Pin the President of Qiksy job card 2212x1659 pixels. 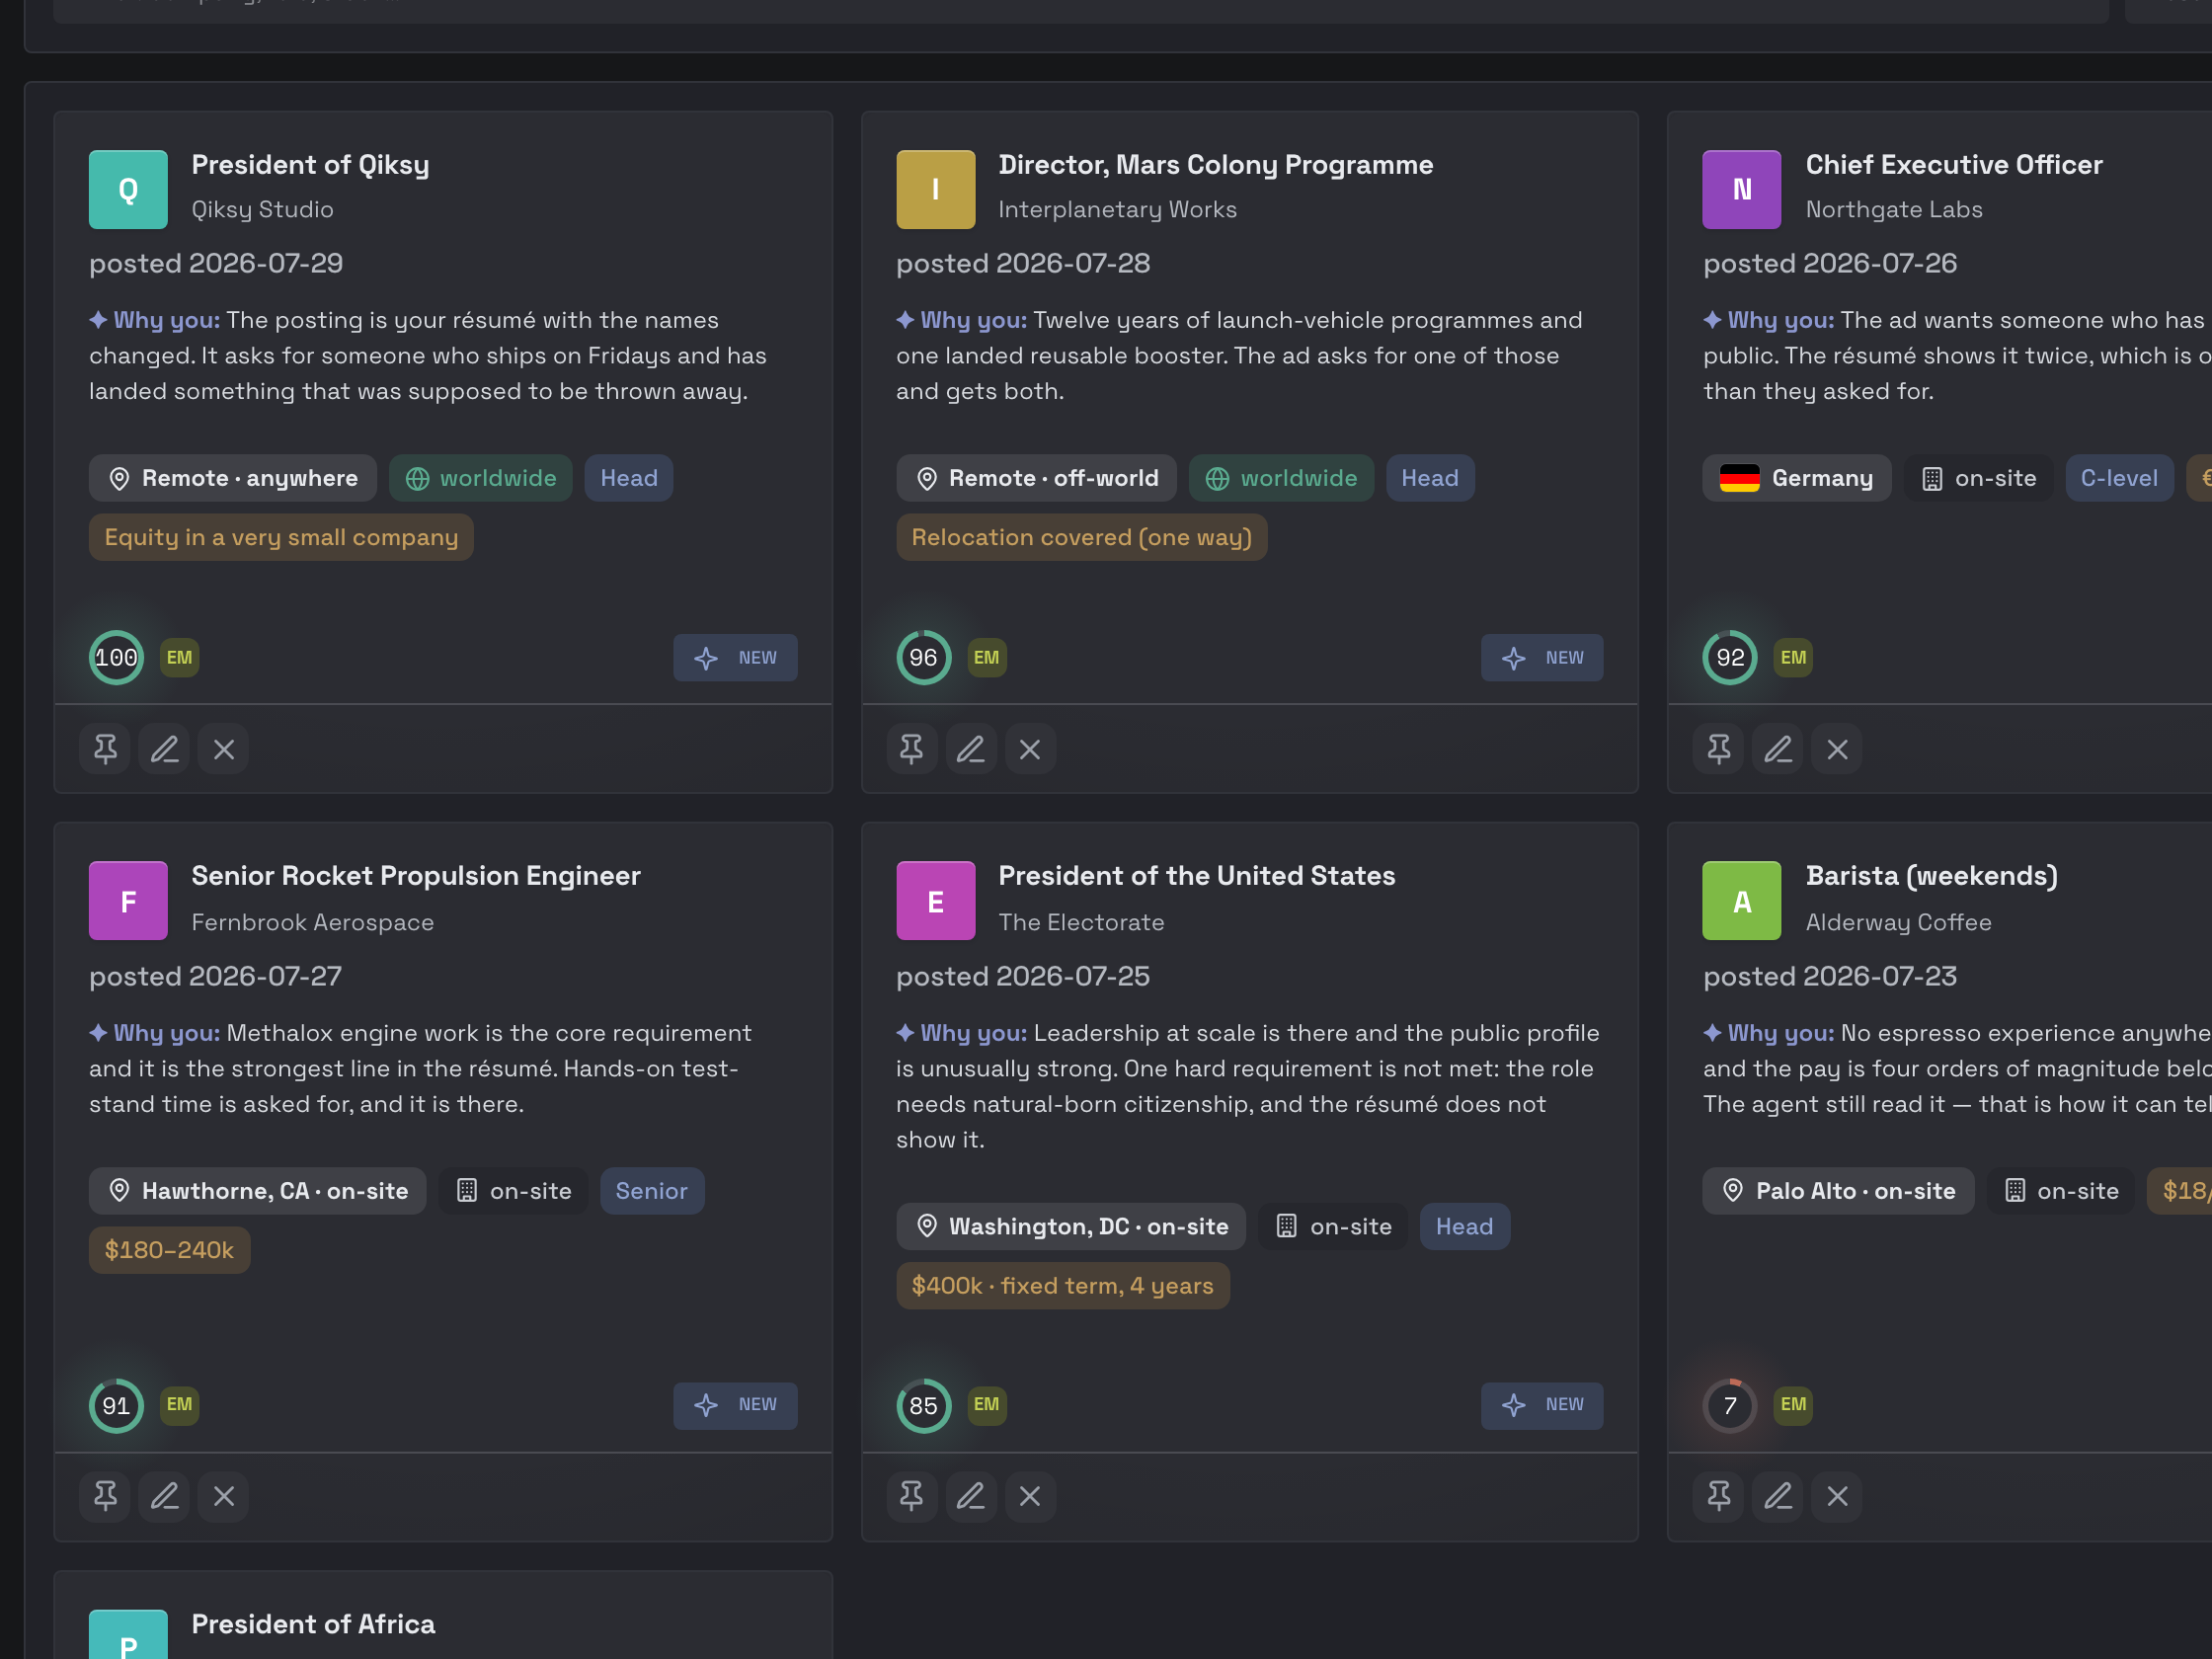pos(105,749)
